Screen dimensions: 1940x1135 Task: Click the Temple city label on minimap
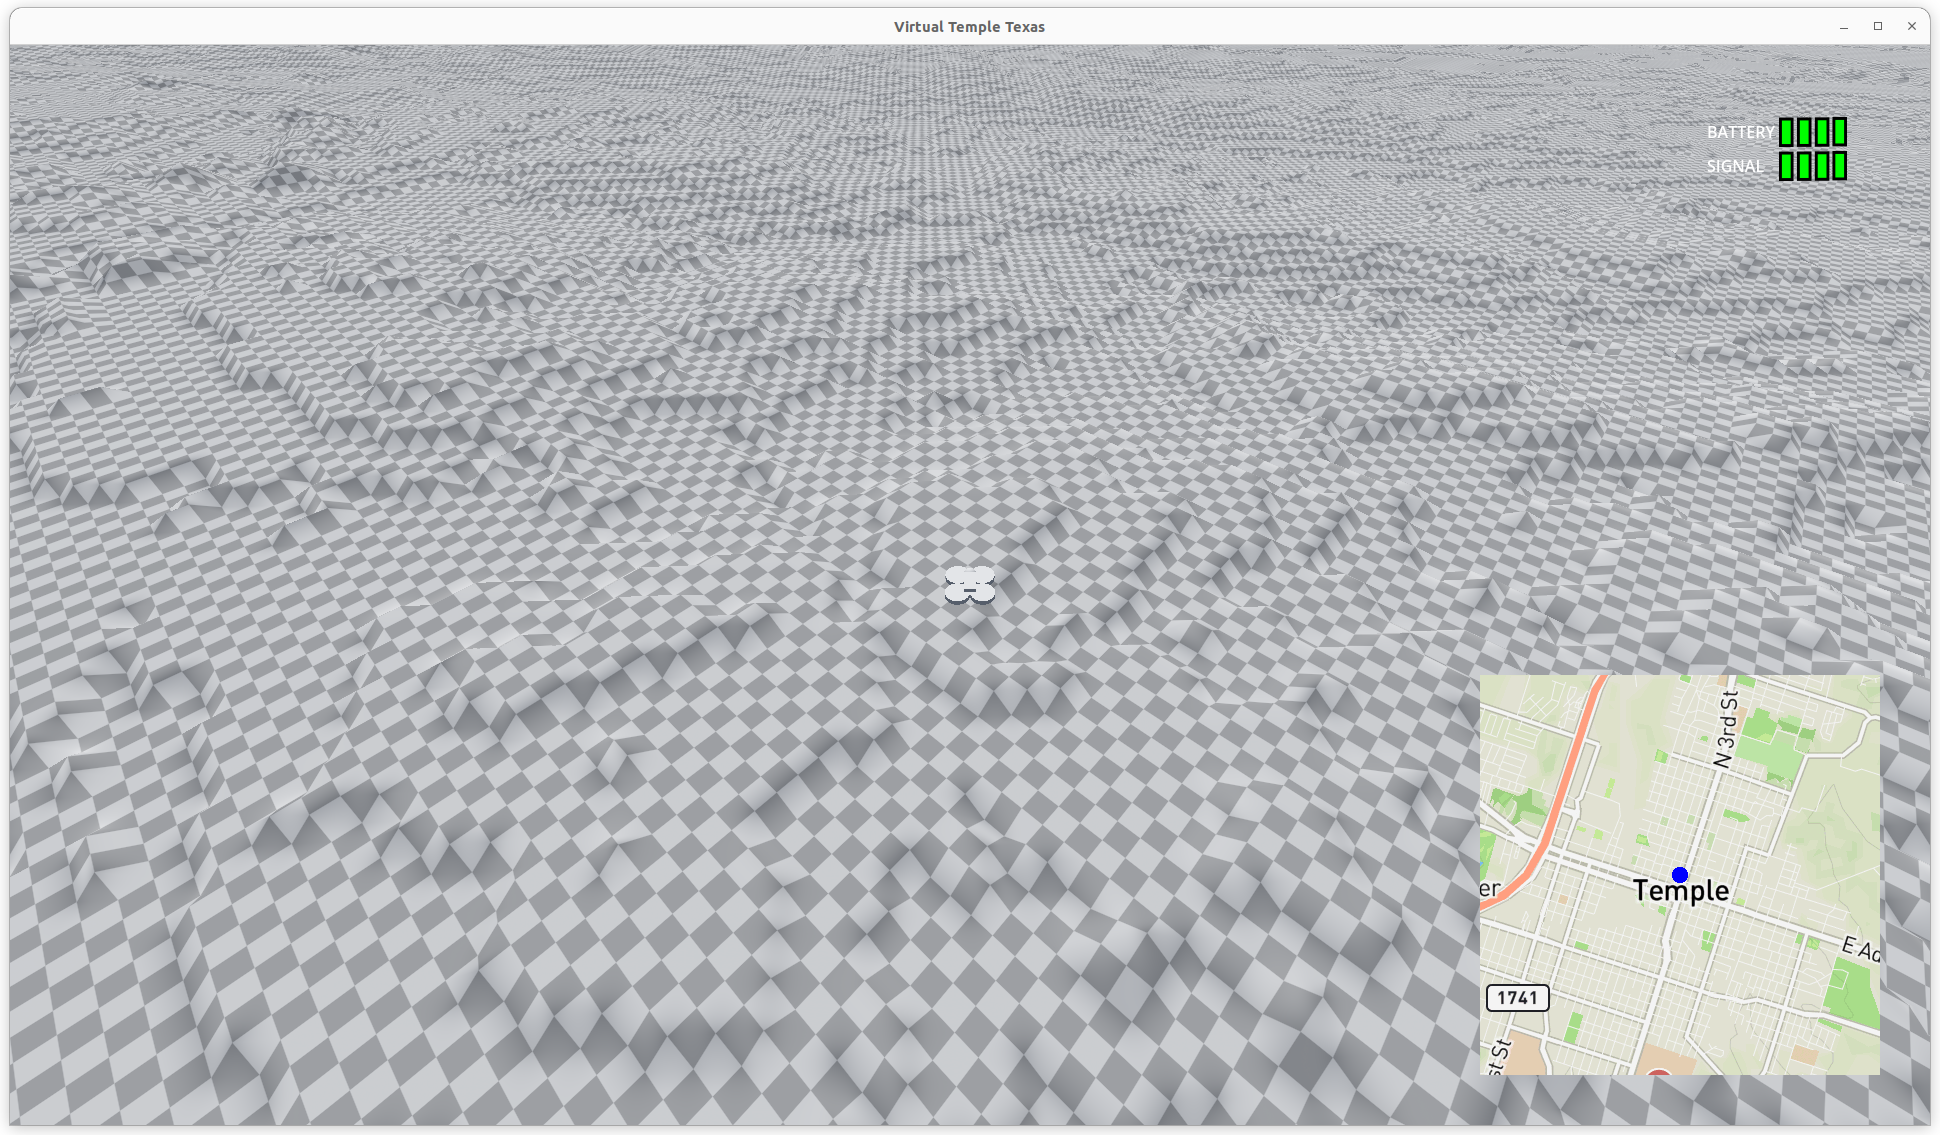[1681, 890]
